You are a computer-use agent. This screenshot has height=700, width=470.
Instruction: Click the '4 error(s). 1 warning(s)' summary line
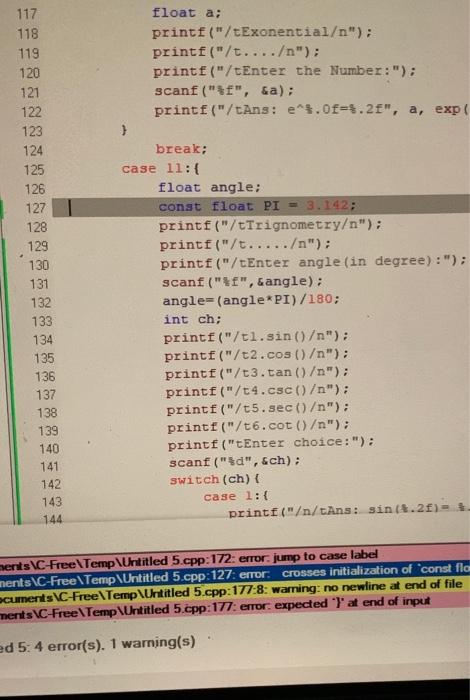point(97,644)
